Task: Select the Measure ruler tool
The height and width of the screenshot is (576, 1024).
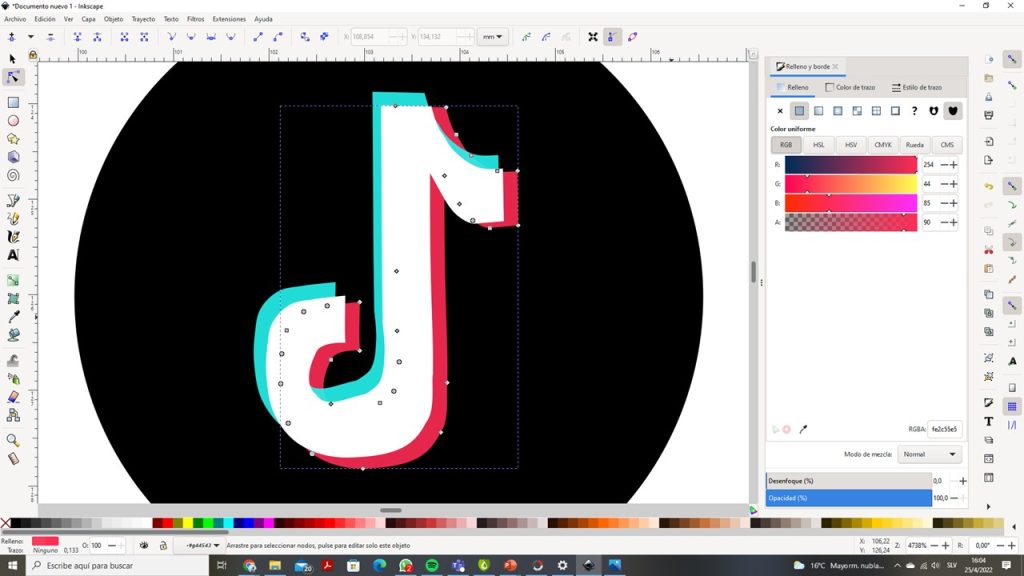Action: (x=12, y=458)
